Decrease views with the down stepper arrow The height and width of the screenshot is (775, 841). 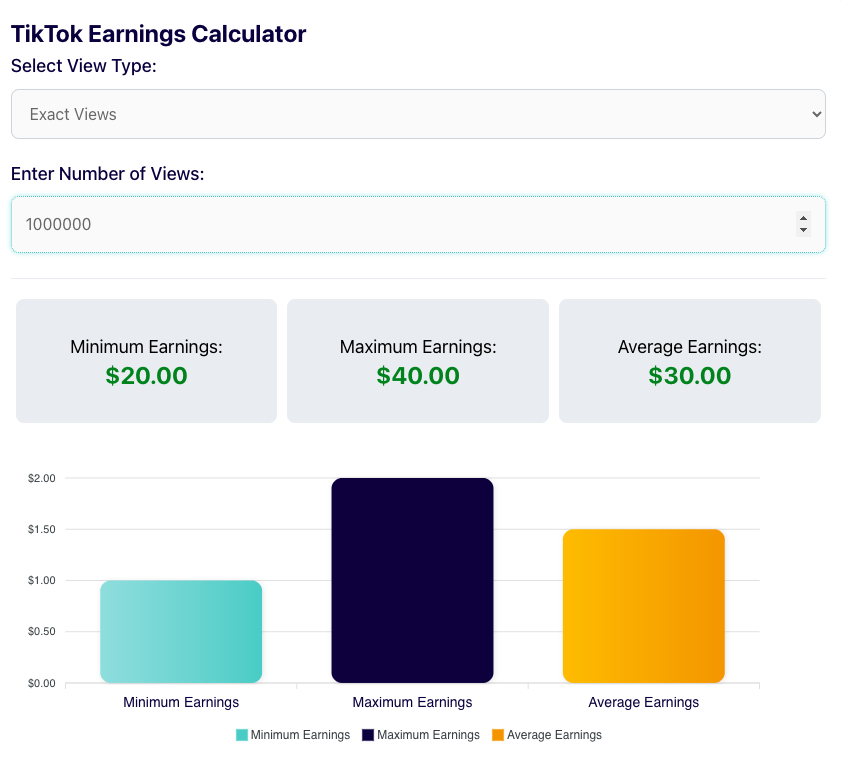click(x=803, y=230)
